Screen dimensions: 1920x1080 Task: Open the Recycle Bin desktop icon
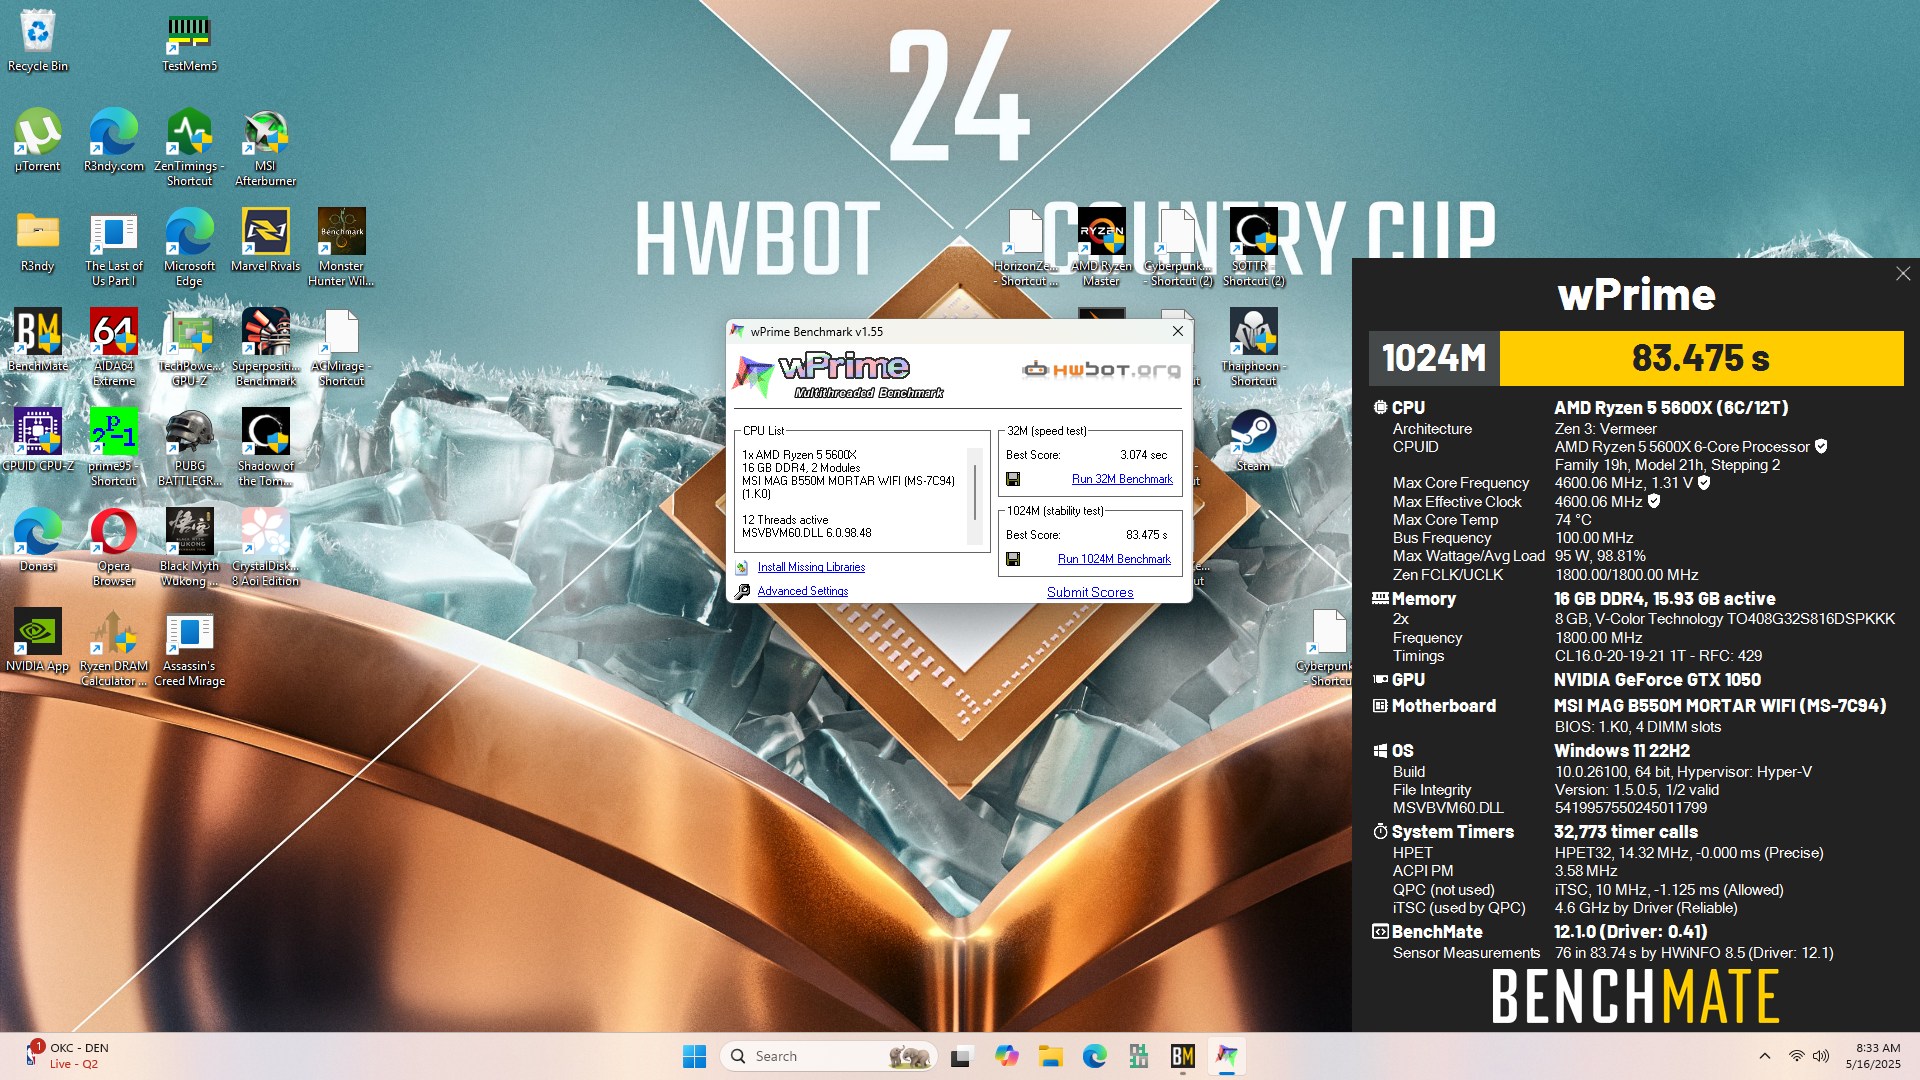tap(38, 41)
